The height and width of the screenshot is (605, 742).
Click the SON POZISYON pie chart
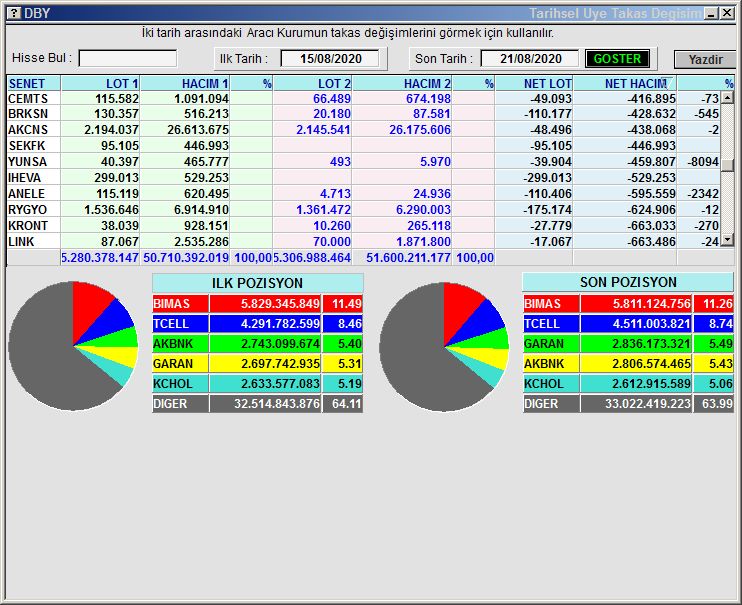(x=444, y=347)
